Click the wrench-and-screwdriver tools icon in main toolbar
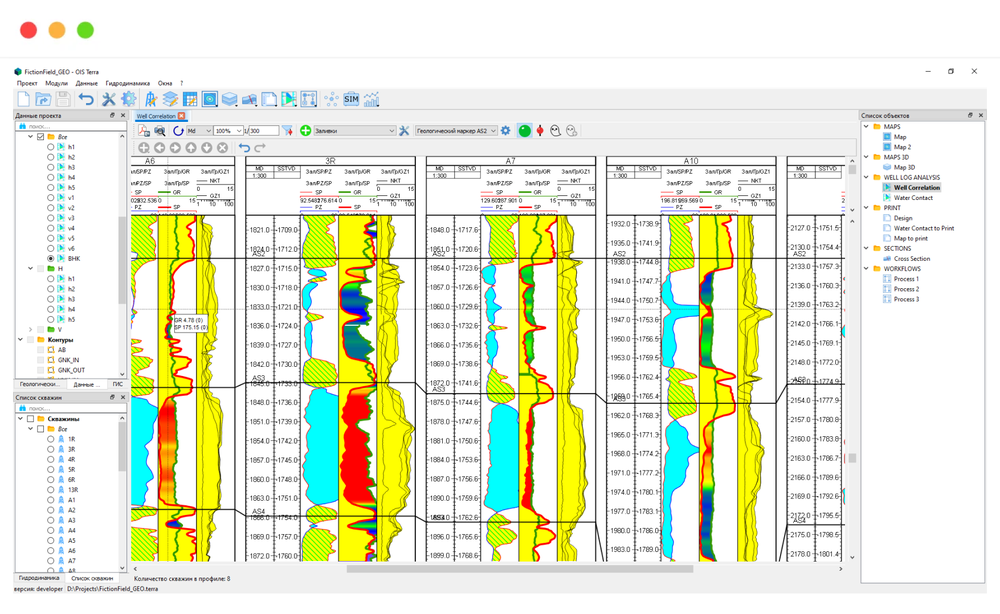Image resolution: width=1000 pixels, height=614 pixels. point(108,99)
